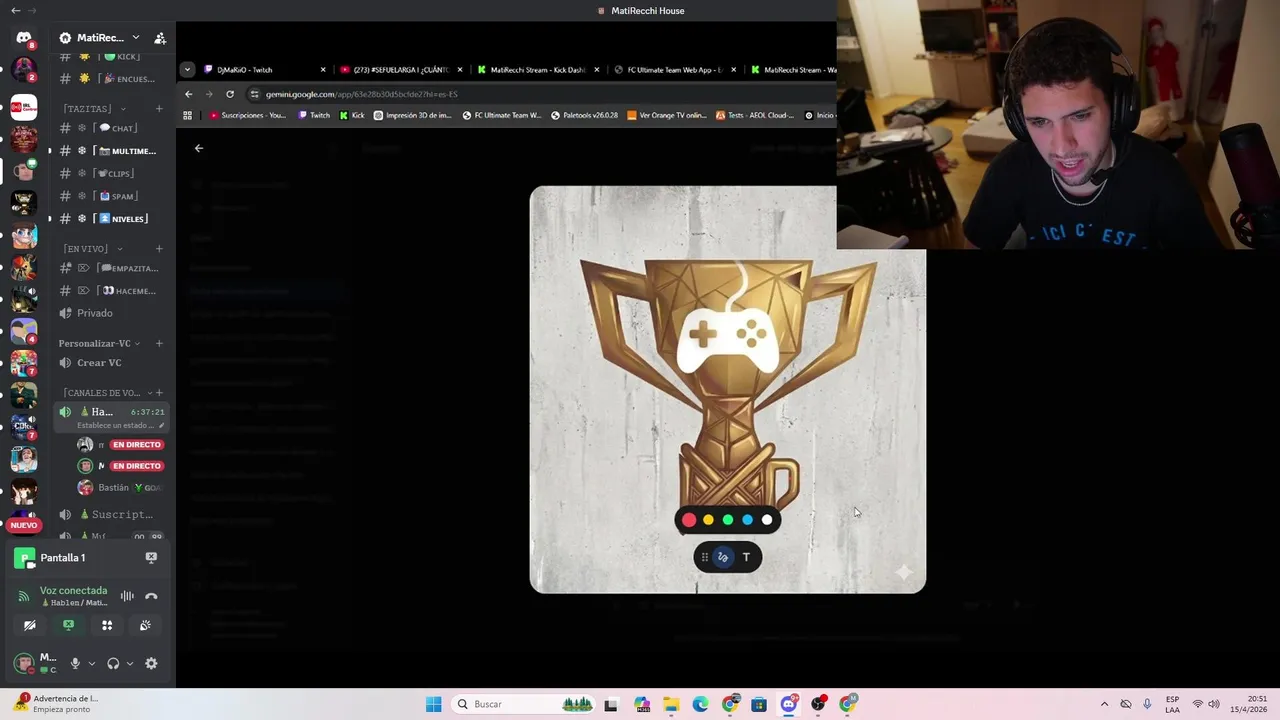The width and height of the screenshot is (1280, 720).
Task: Select the freehand draw tool
Action: pyautogui.click(x=723, y=558)
